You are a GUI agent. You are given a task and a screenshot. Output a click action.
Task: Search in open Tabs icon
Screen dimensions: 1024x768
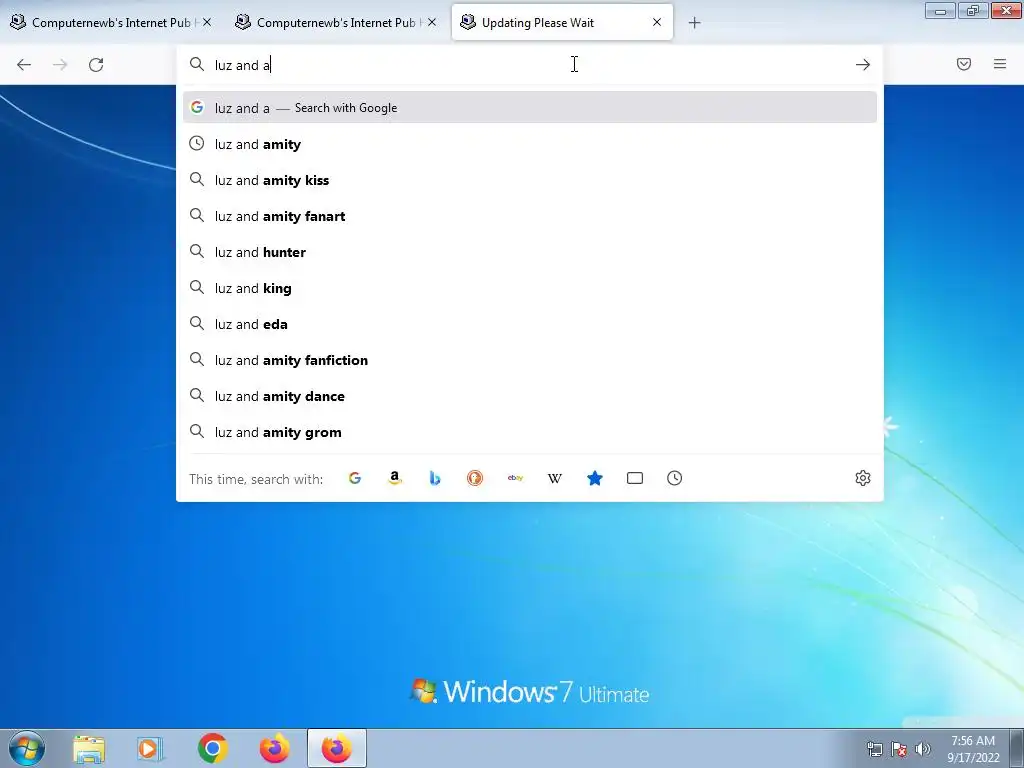635,478
